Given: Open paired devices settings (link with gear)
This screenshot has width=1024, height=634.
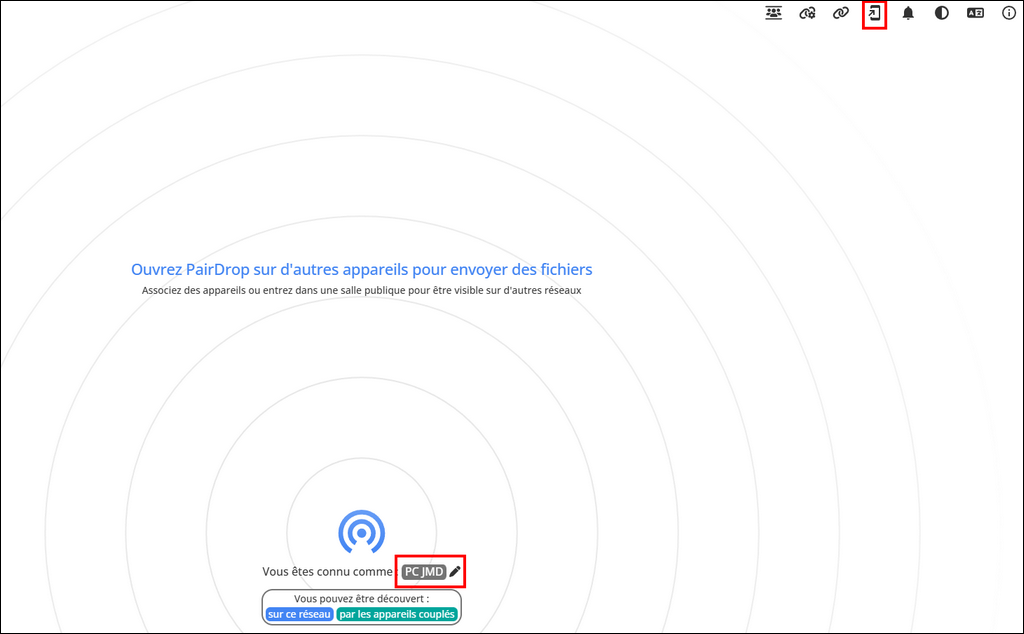Looking at the screenshot, I should click(x=807, y=14).
